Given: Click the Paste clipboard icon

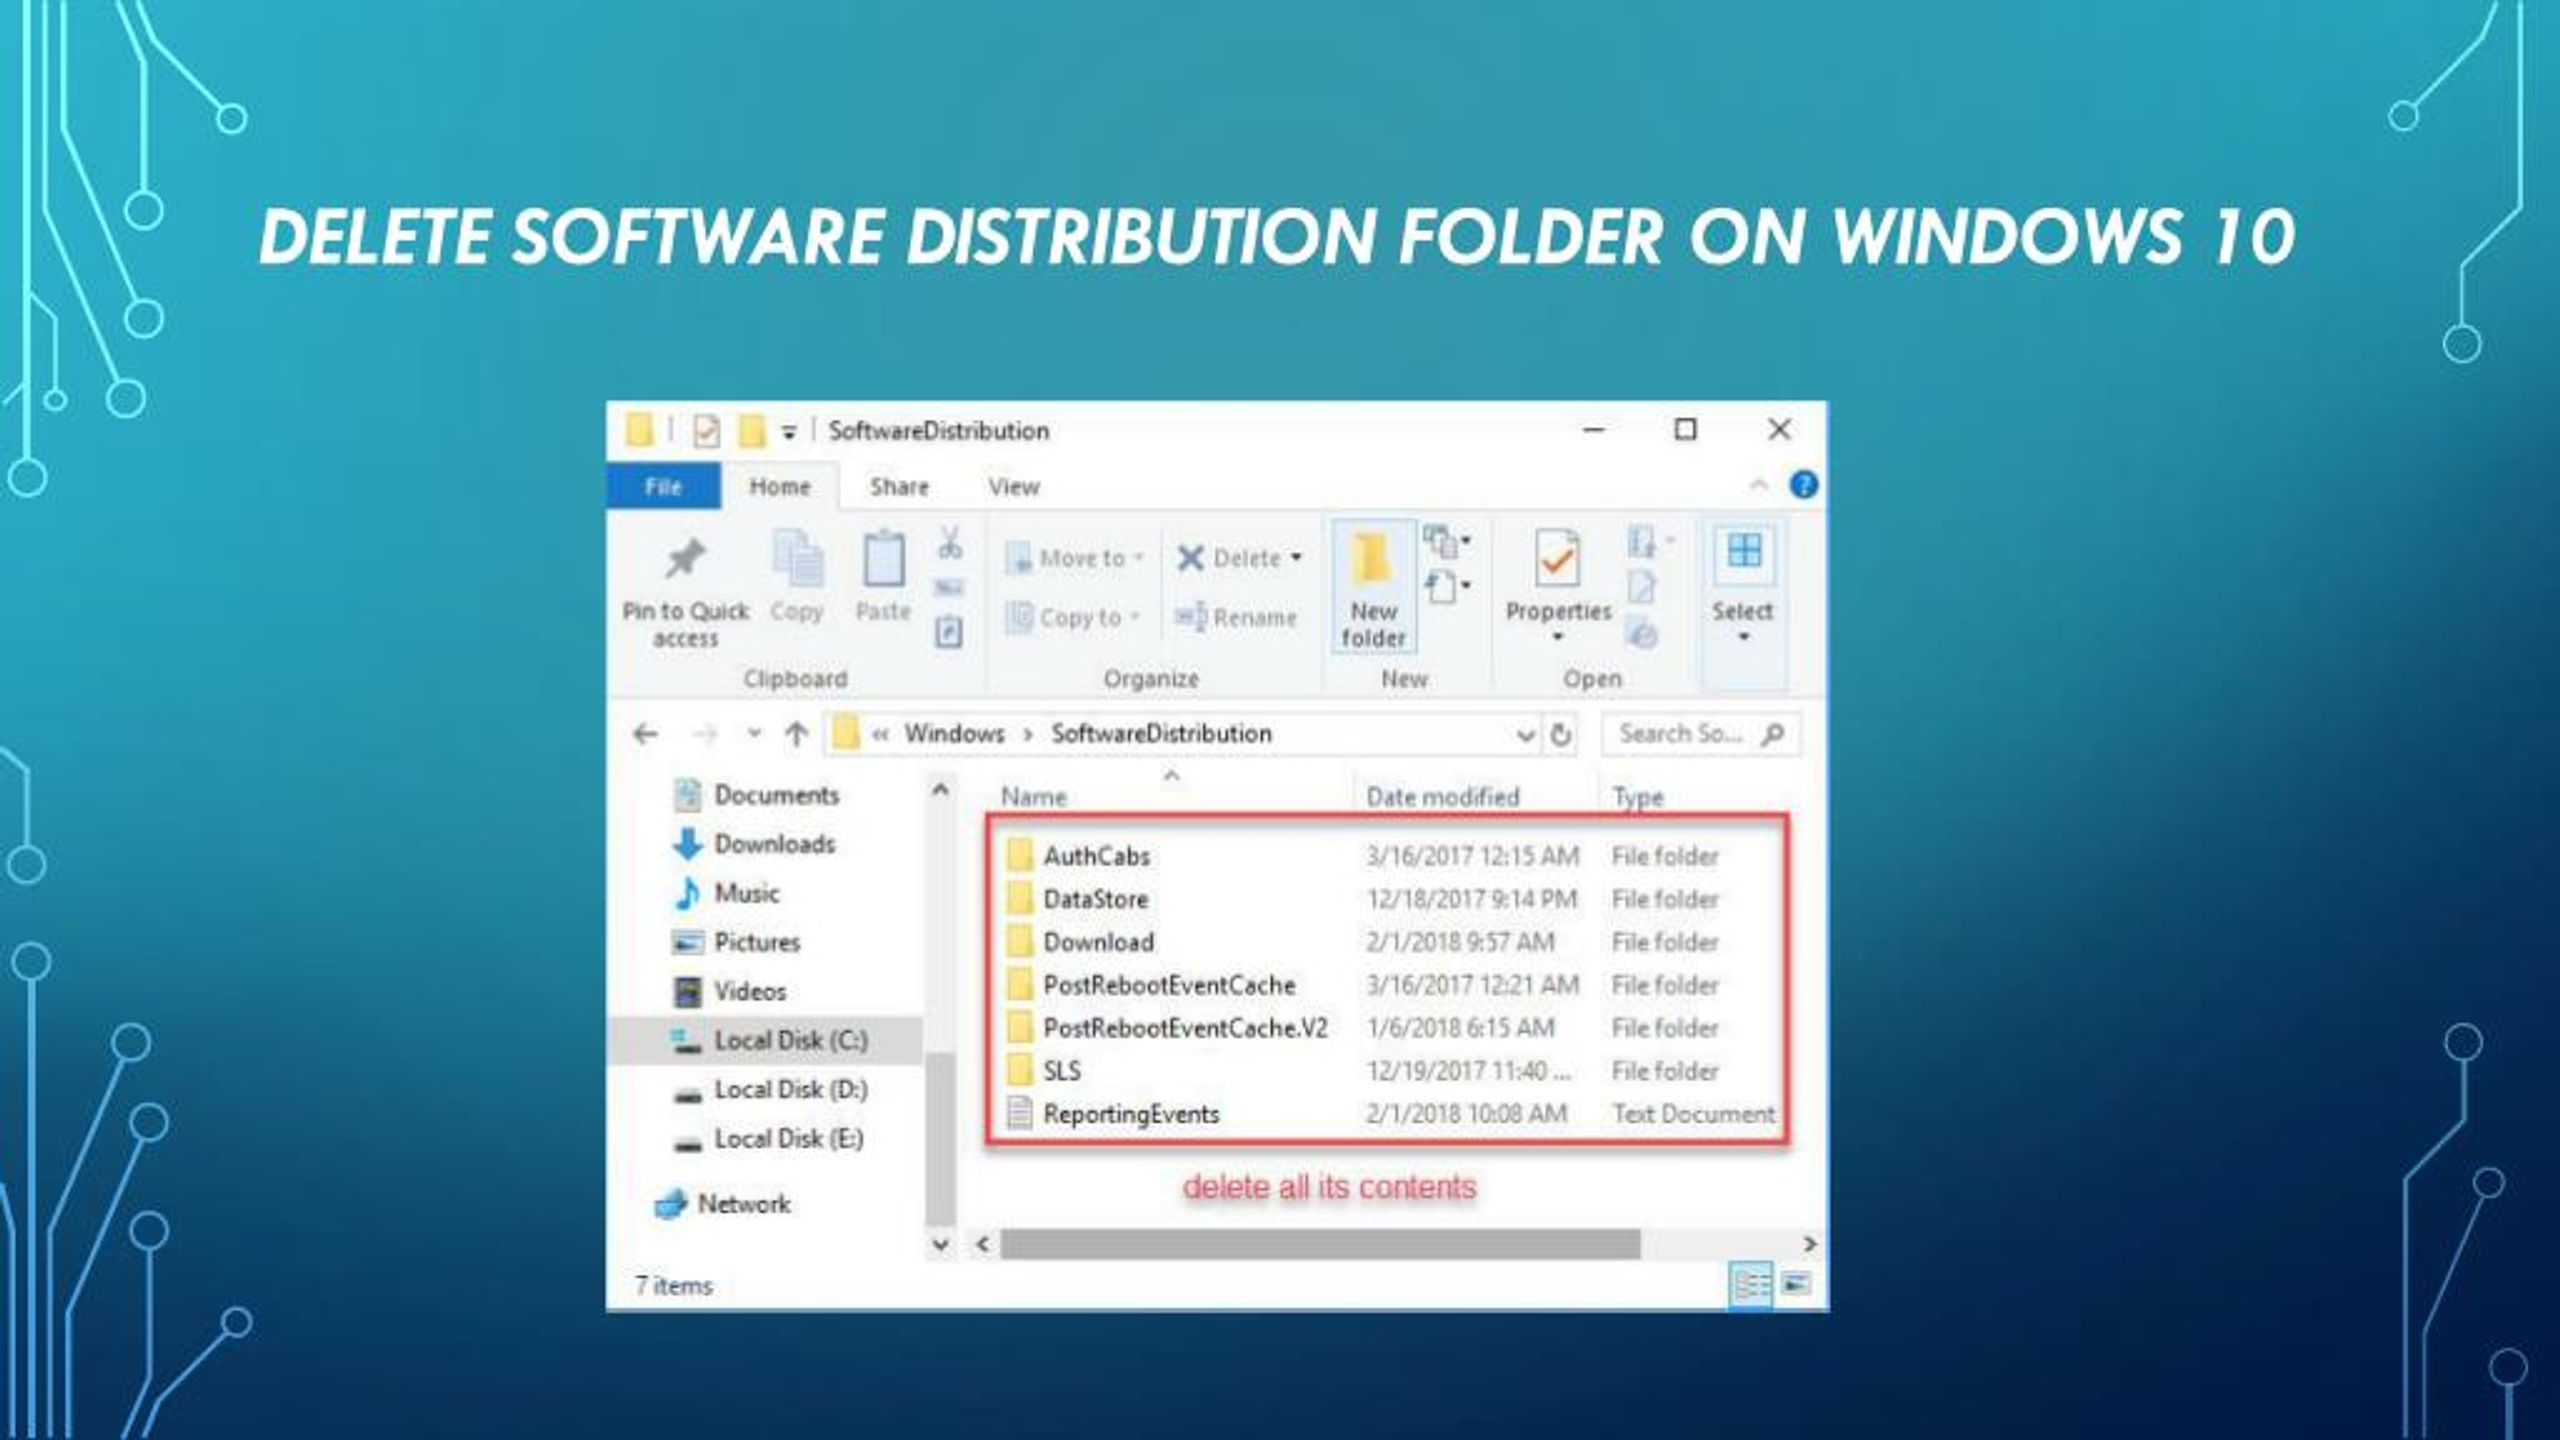Looking at the screenshot, I should (x=883, y=558).
